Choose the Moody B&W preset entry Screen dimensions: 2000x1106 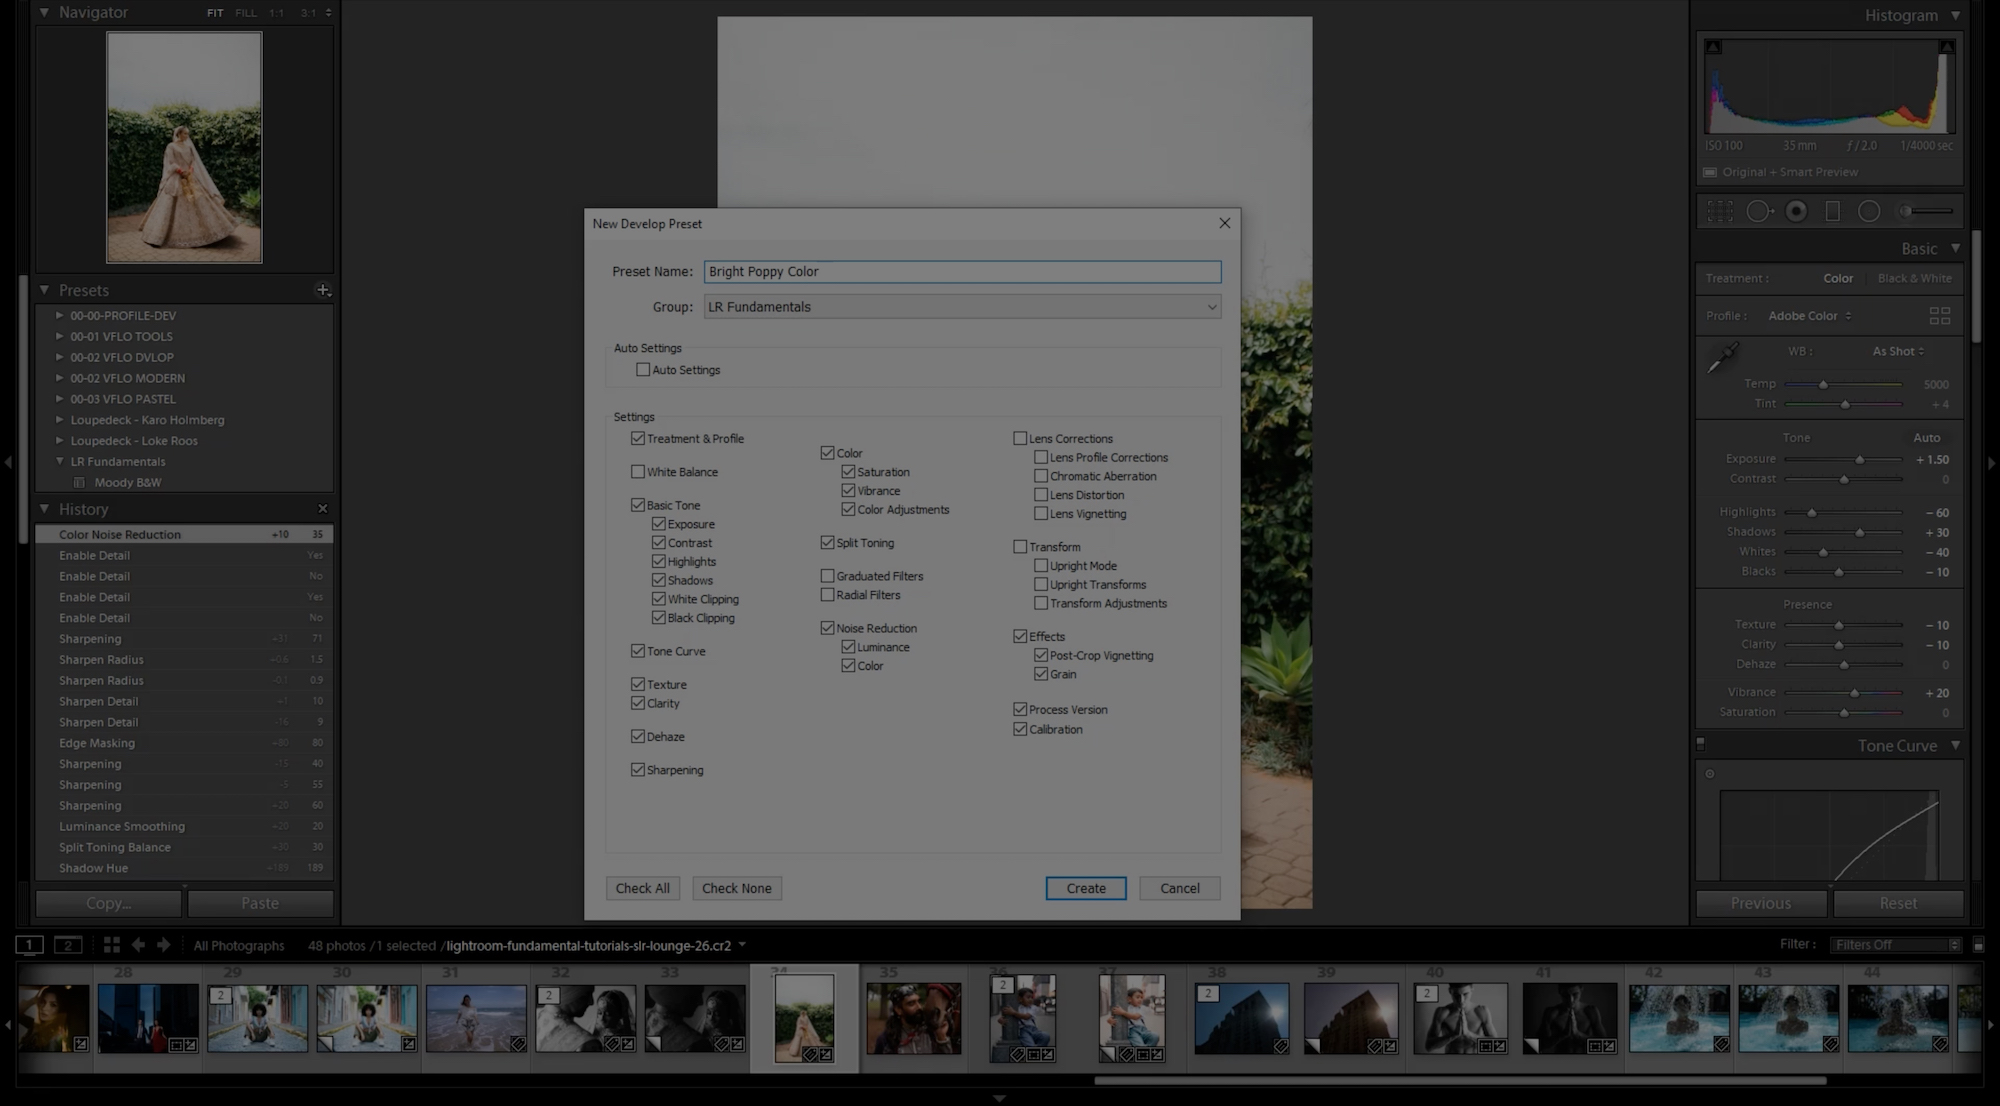[x=127, y=482]
